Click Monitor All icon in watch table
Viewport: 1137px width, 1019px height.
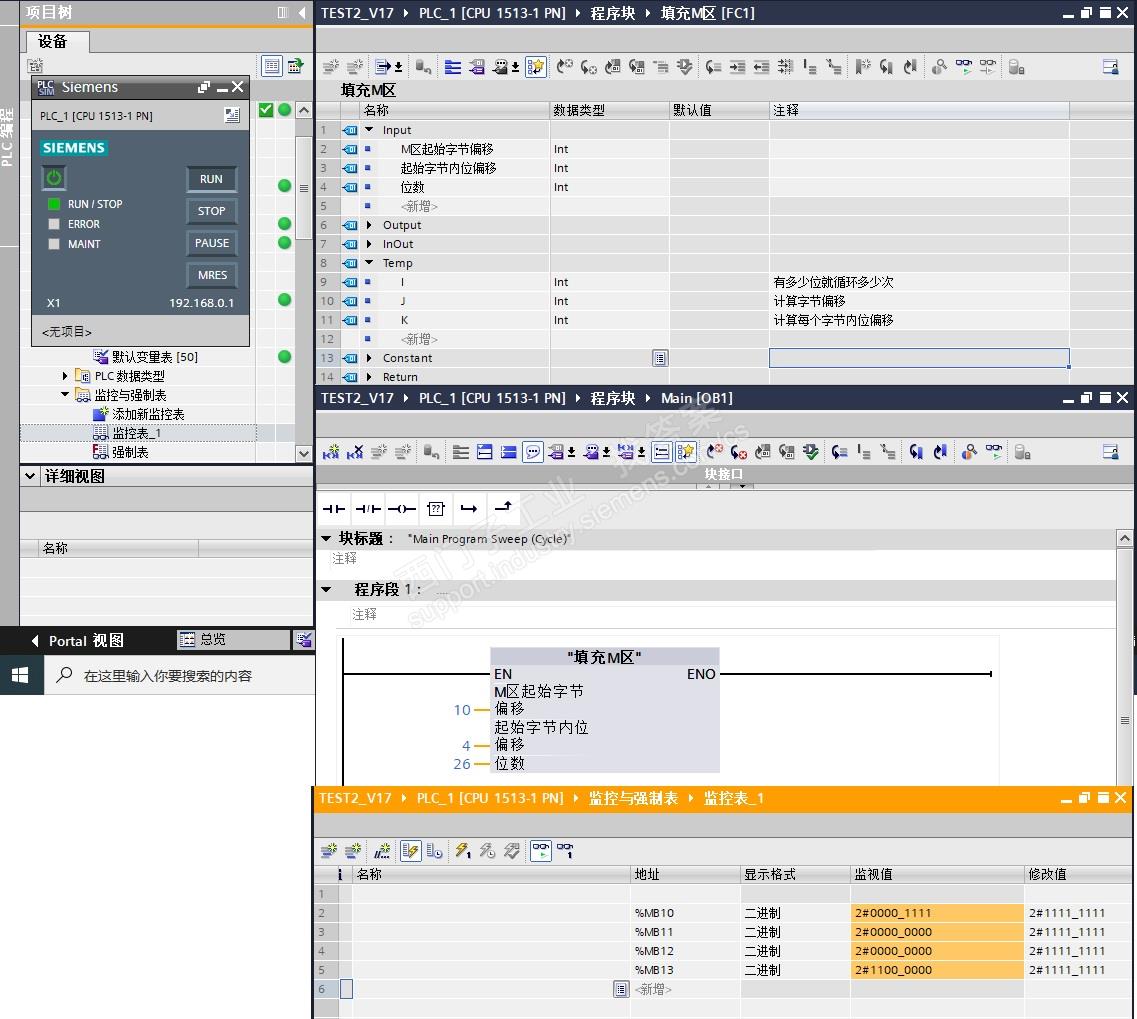pyautogui.click(x=541, y=851)
